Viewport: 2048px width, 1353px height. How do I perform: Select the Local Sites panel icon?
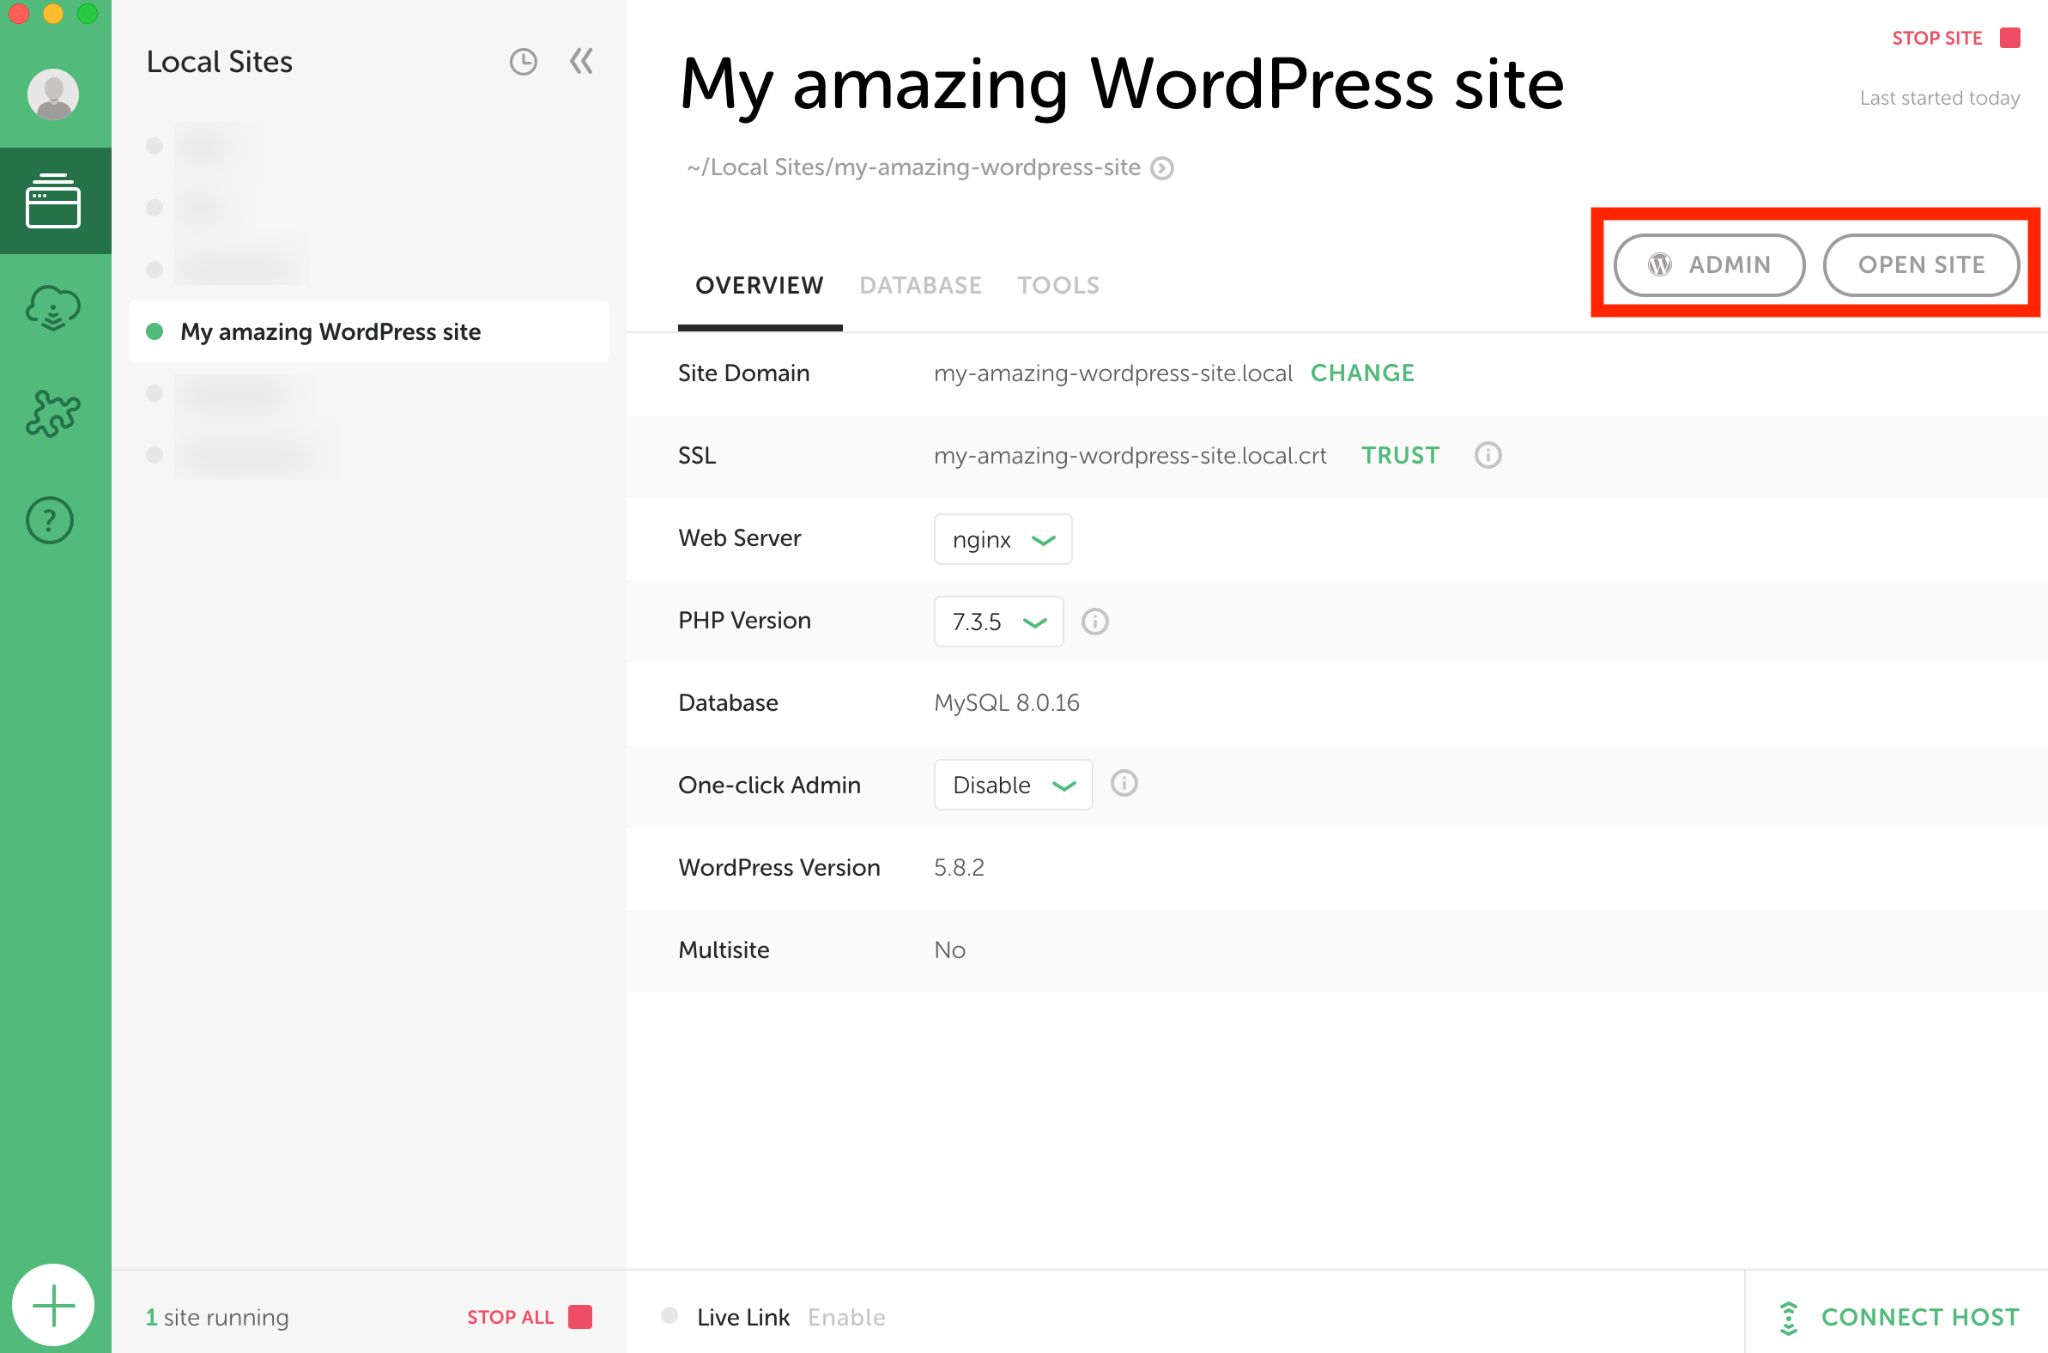click(55, 199)
